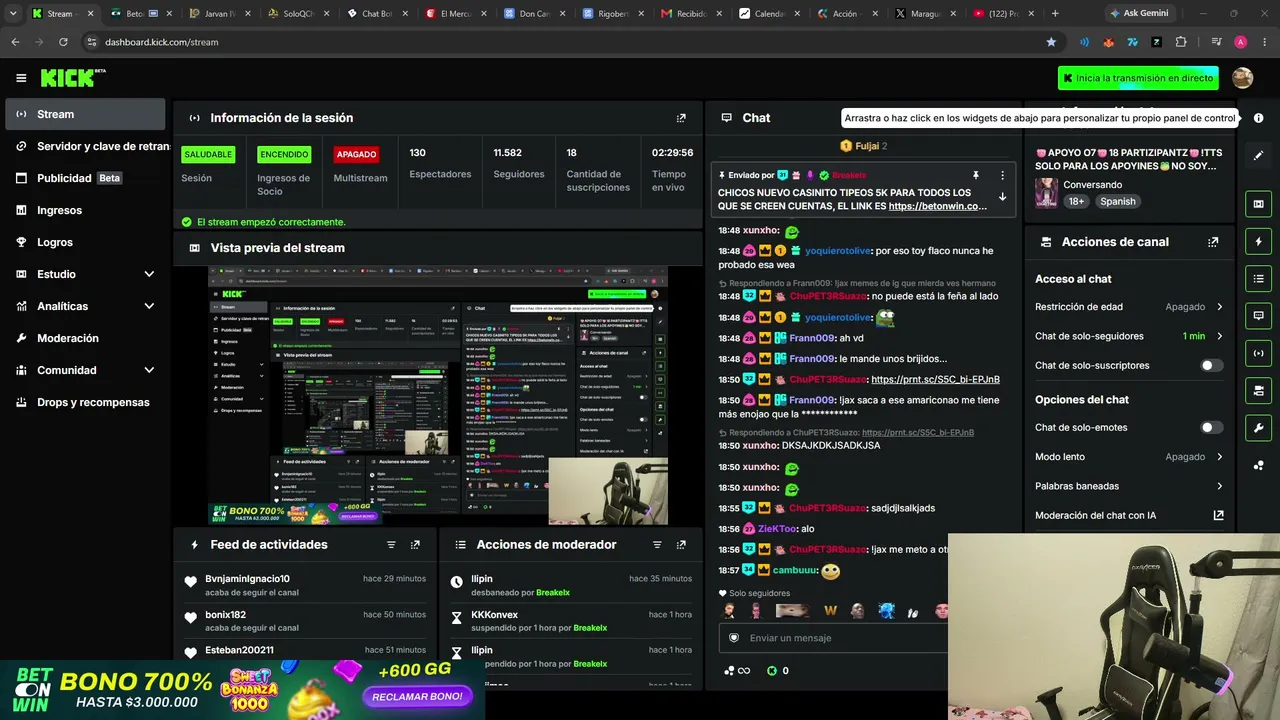Open Servidor y clave de retransmisión
Screen dimensions: 1280x720
point(85,146)
